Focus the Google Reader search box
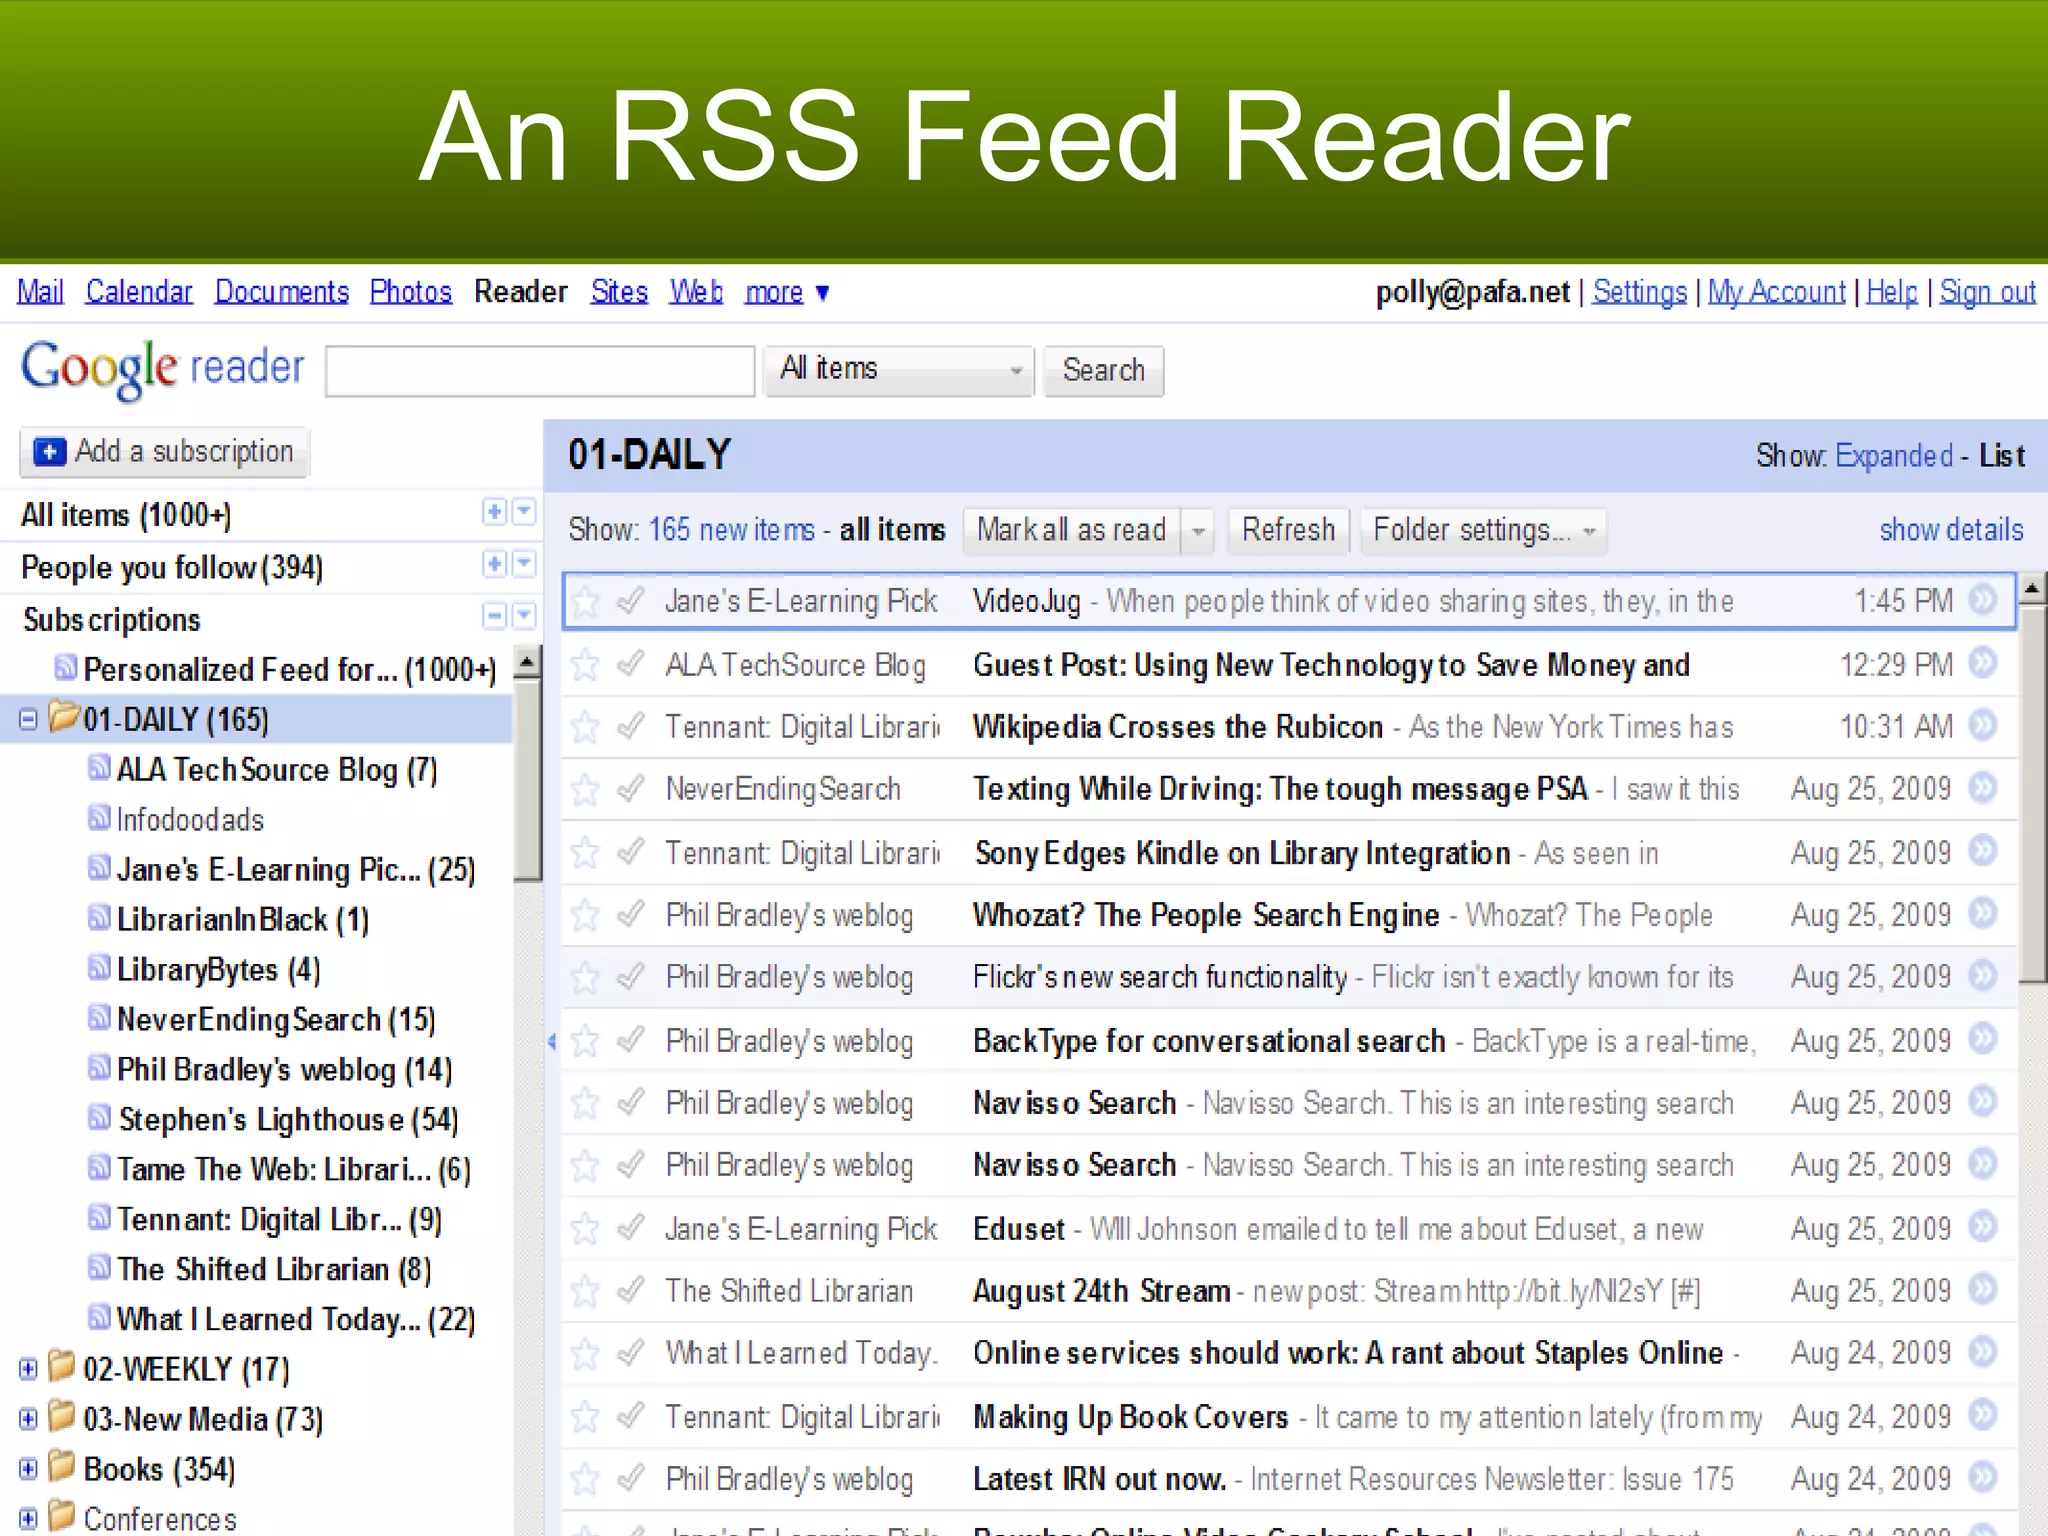 point(540,371)
